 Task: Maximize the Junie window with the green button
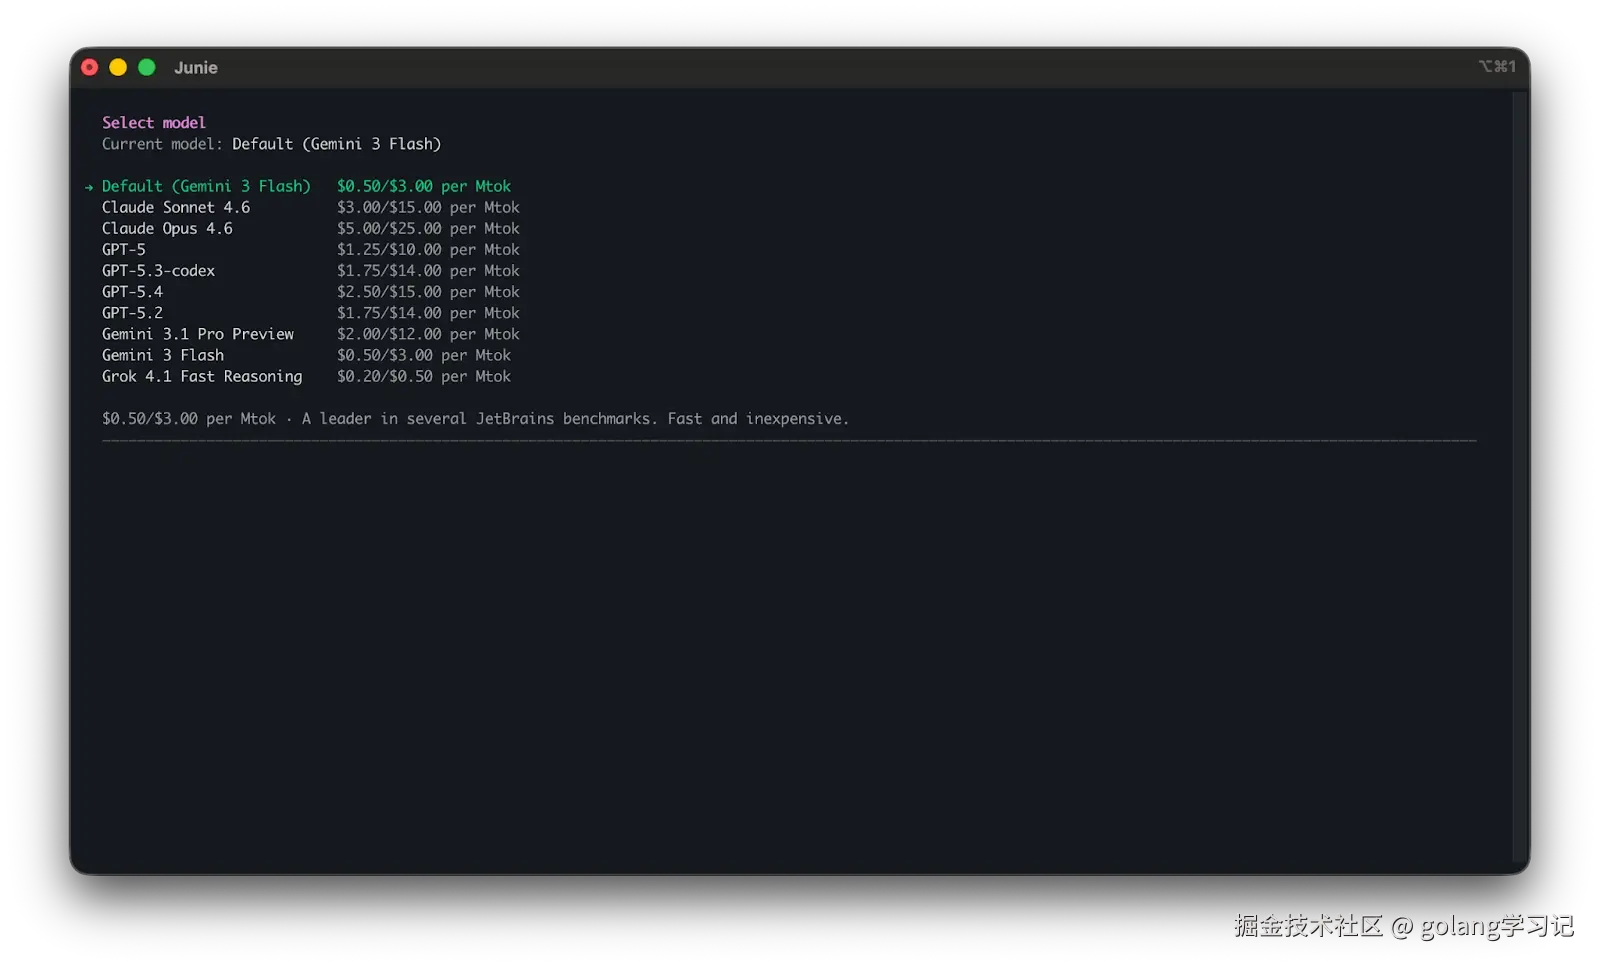(147, 67)
